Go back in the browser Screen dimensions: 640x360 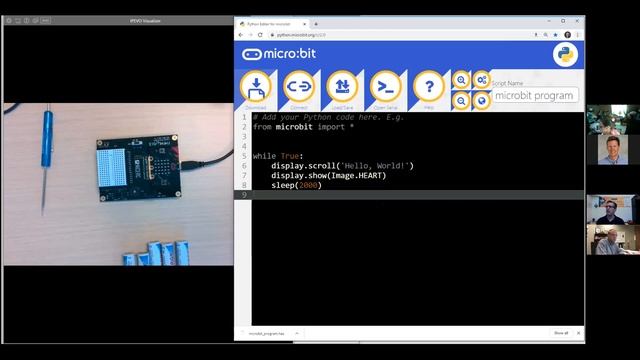click(x=241, y=35)
